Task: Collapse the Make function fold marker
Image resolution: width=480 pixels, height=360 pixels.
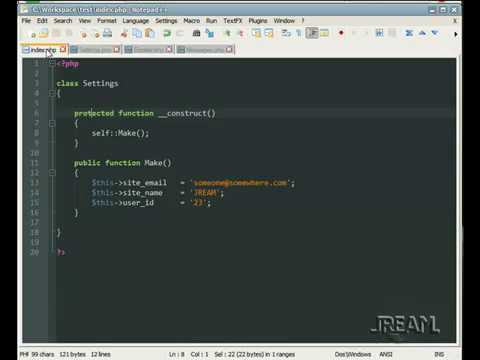Action: [52, 173]
